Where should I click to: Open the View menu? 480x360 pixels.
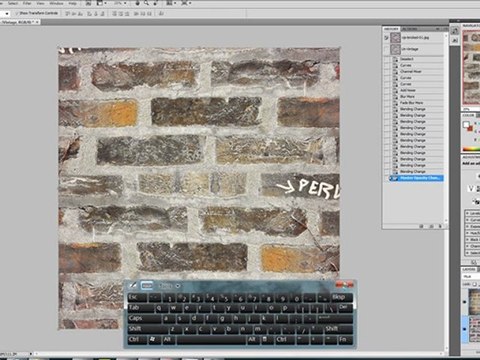click(x=40, y=3)
